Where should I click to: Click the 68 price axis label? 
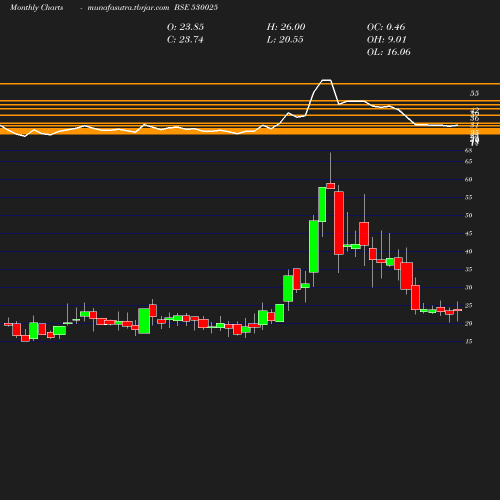pos(468,151)
